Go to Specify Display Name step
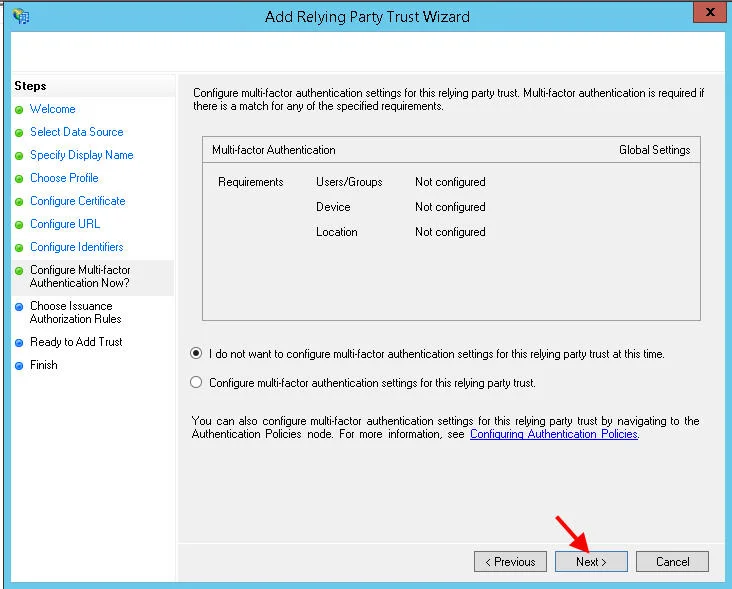Image resolution: width=732 pixels, height=589 pixels. (x=82, y=155)
